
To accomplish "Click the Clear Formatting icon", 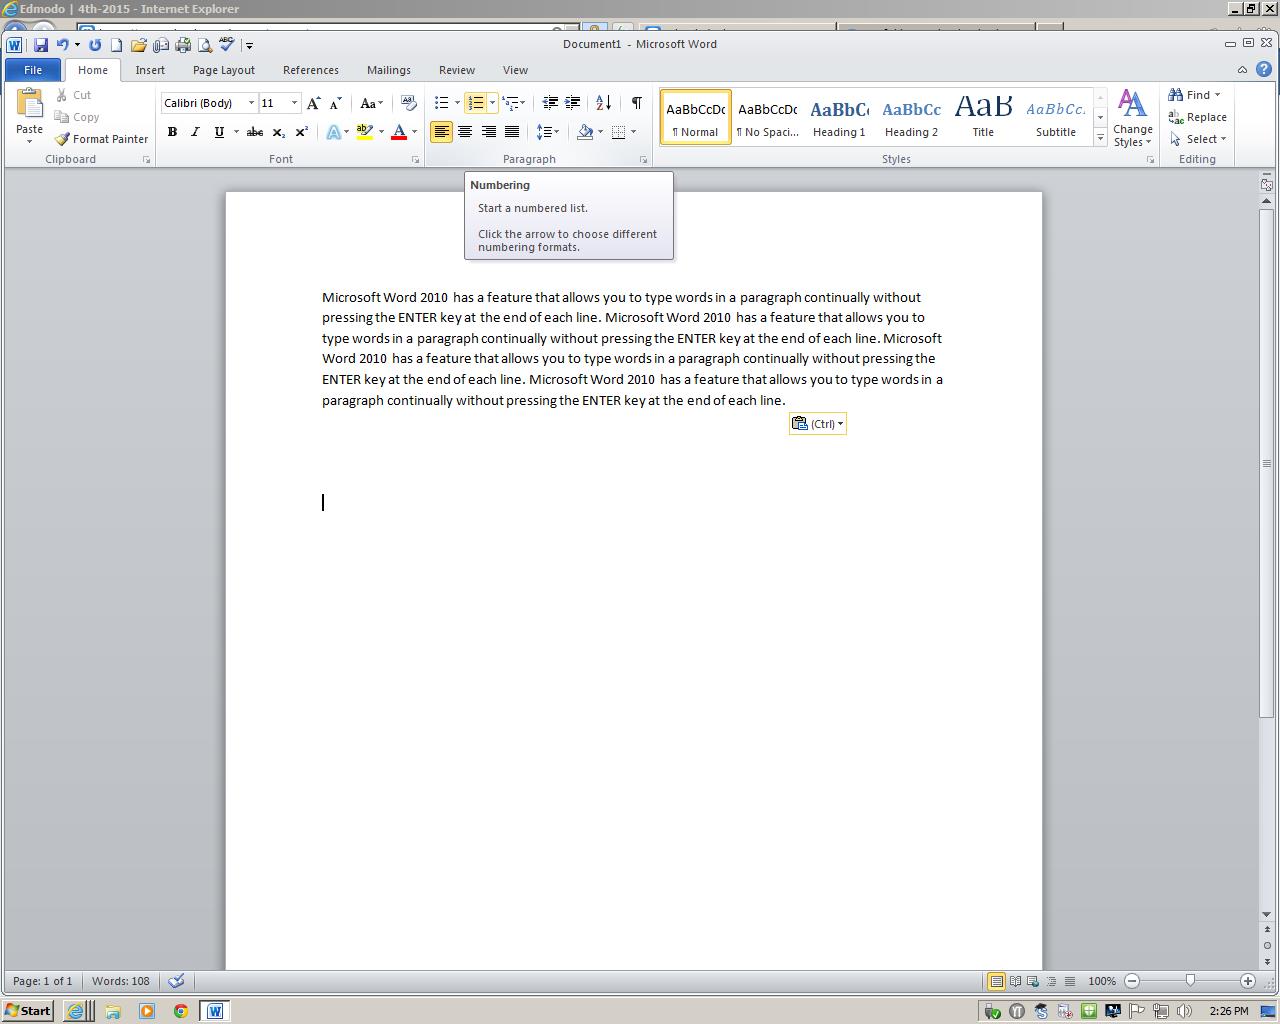I will (x=408, y=103).
